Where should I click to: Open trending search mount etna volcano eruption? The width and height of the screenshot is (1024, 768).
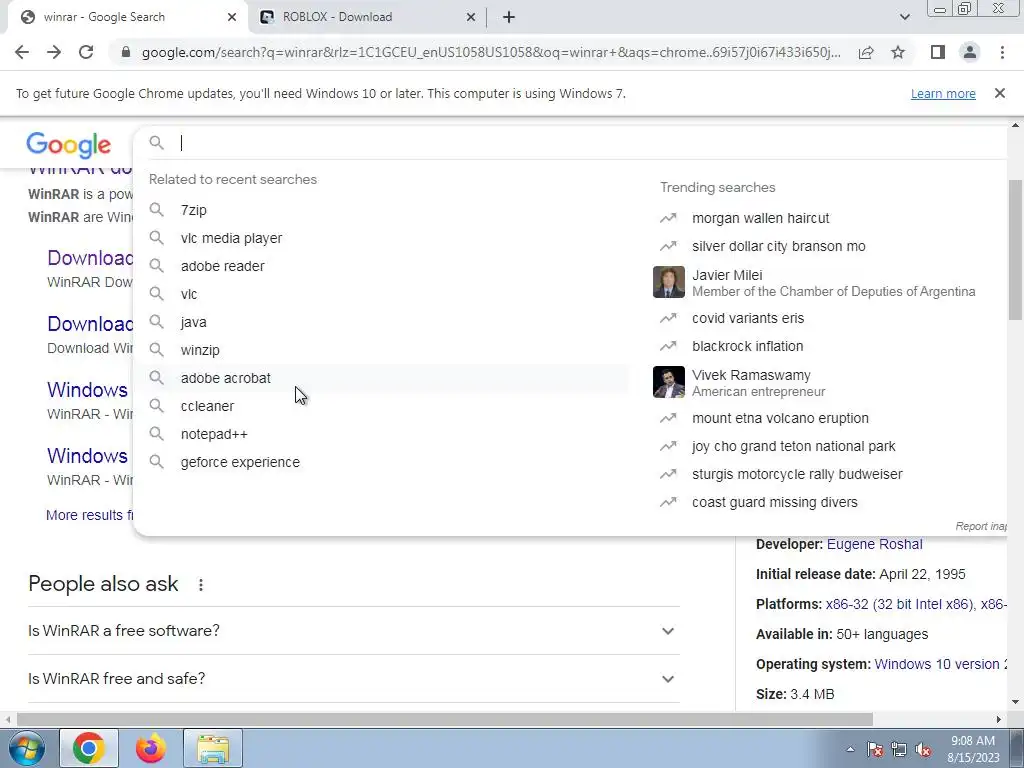(x=780, y=418)
